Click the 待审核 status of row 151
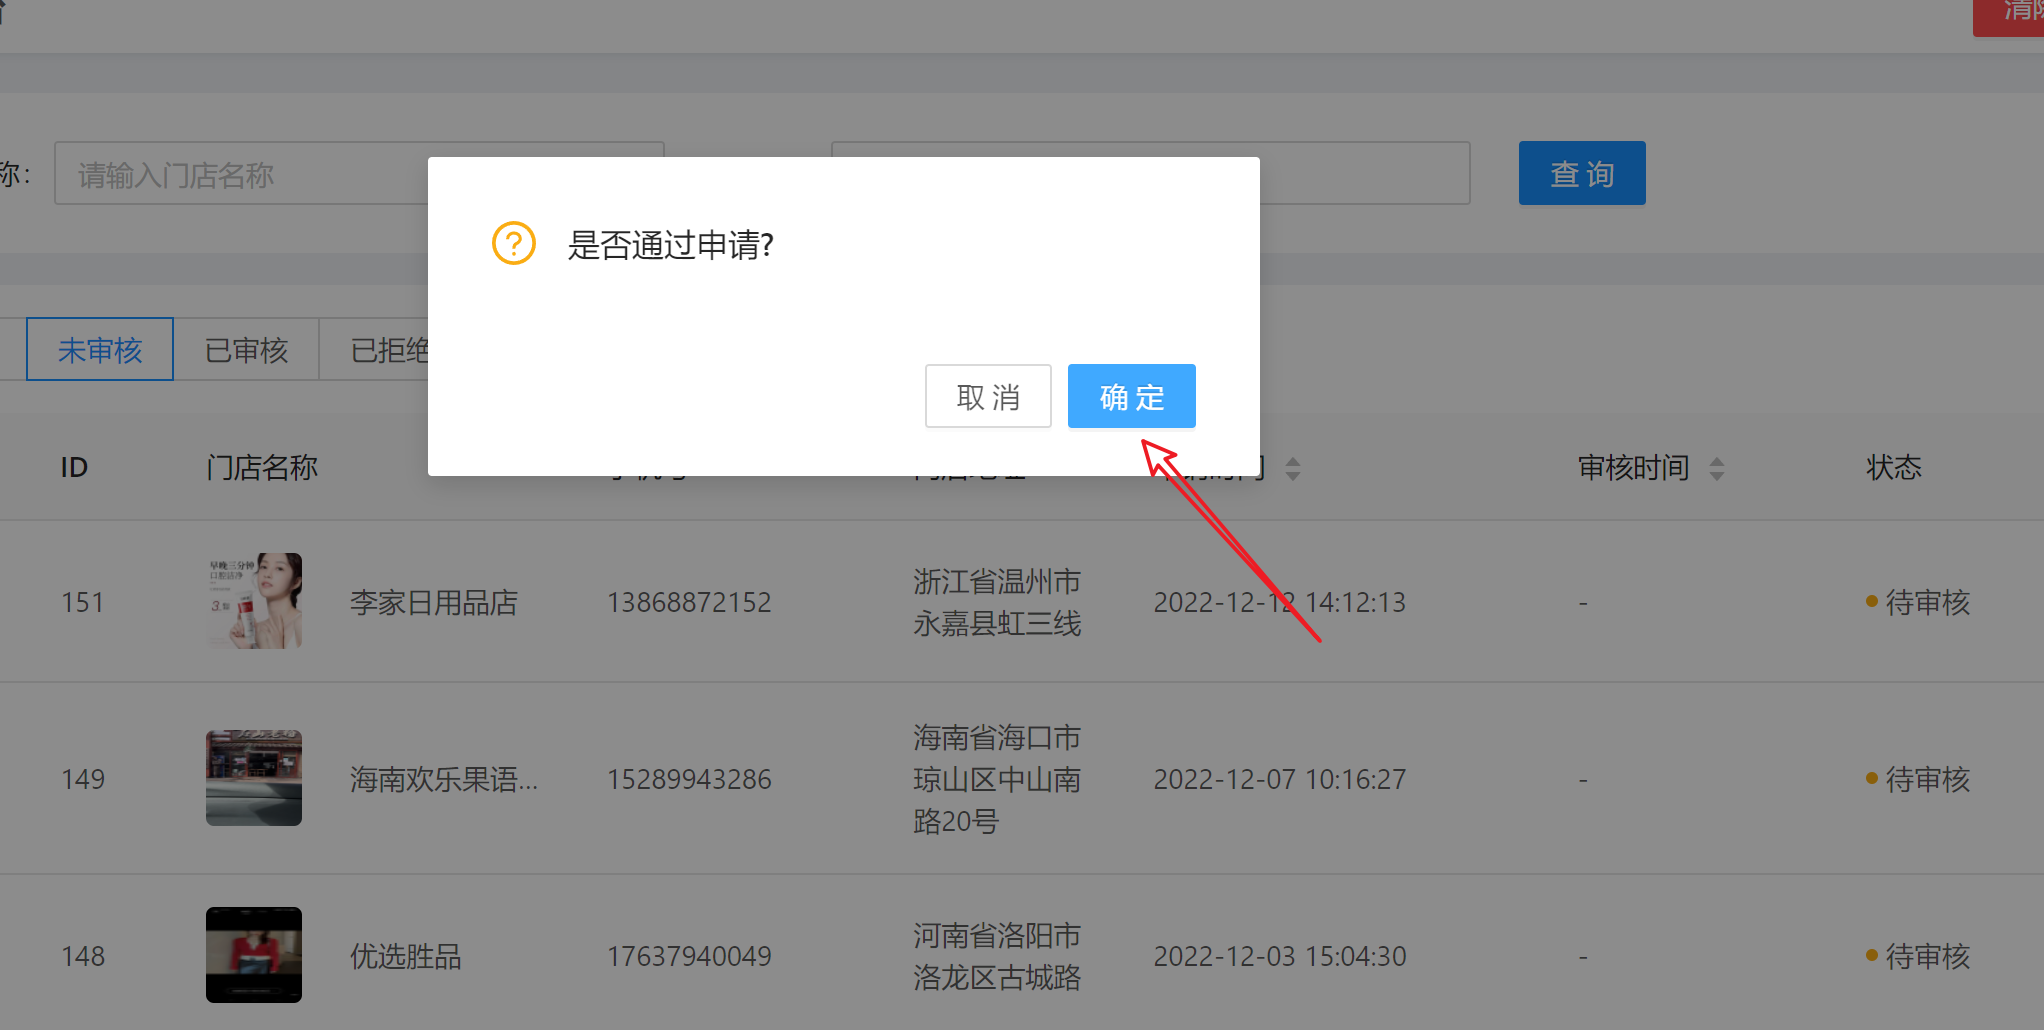This screenshot has width=2044, height=1030. pyautogui.click(x=1926, y=602)
